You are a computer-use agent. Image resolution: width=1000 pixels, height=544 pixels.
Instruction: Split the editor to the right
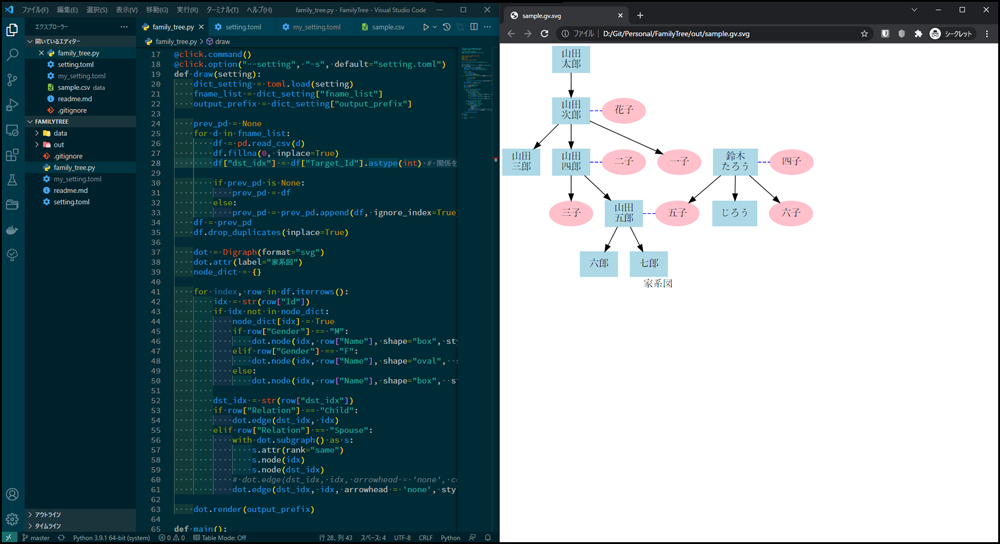(474, 27)
